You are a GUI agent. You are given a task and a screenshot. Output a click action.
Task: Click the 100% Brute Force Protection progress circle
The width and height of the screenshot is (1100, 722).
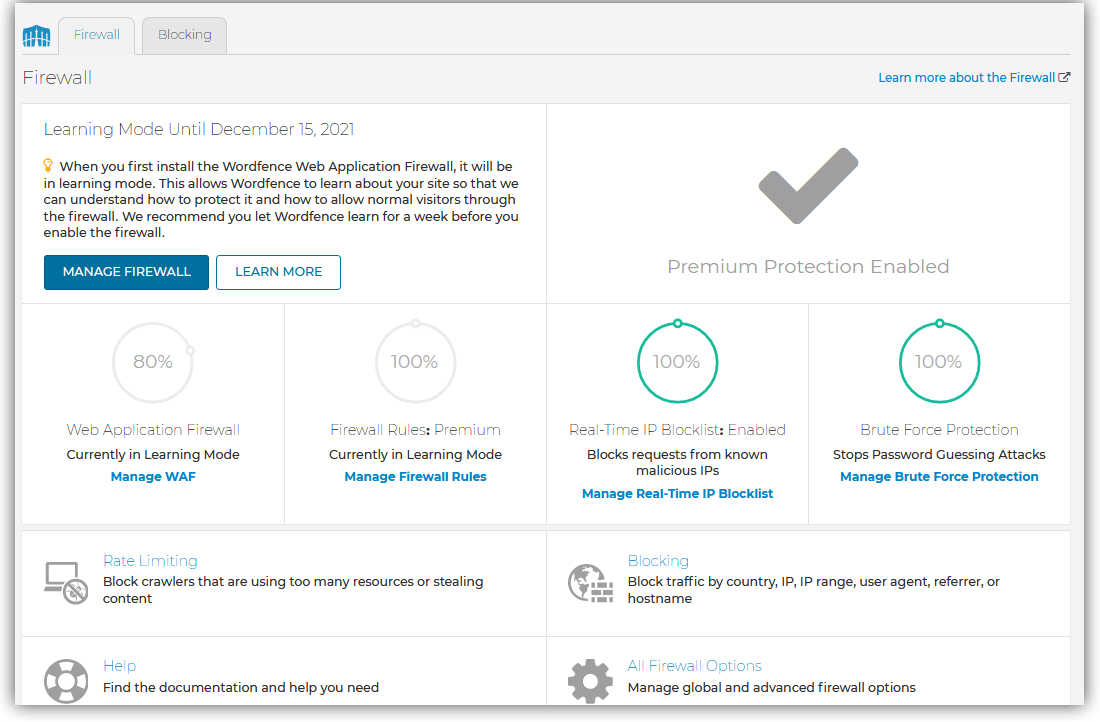tap(939, 362)
